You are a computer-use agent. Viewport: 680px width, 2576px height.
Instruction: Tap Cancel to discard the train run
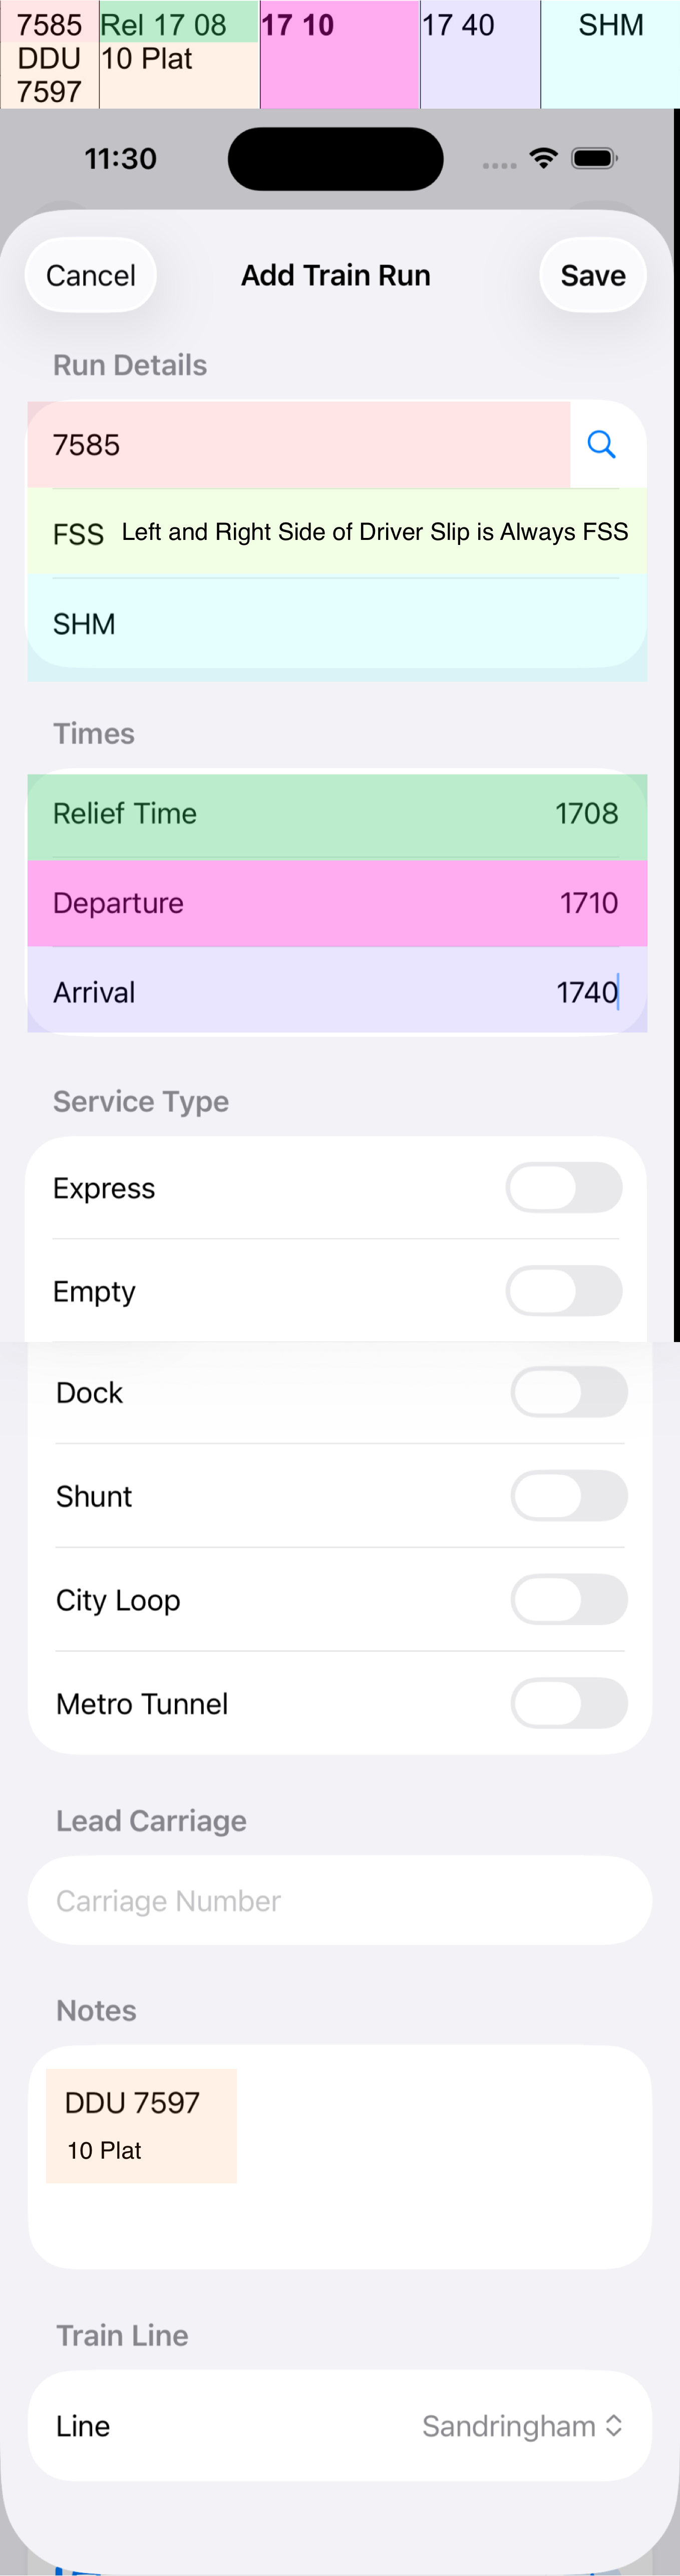[90, 274]
